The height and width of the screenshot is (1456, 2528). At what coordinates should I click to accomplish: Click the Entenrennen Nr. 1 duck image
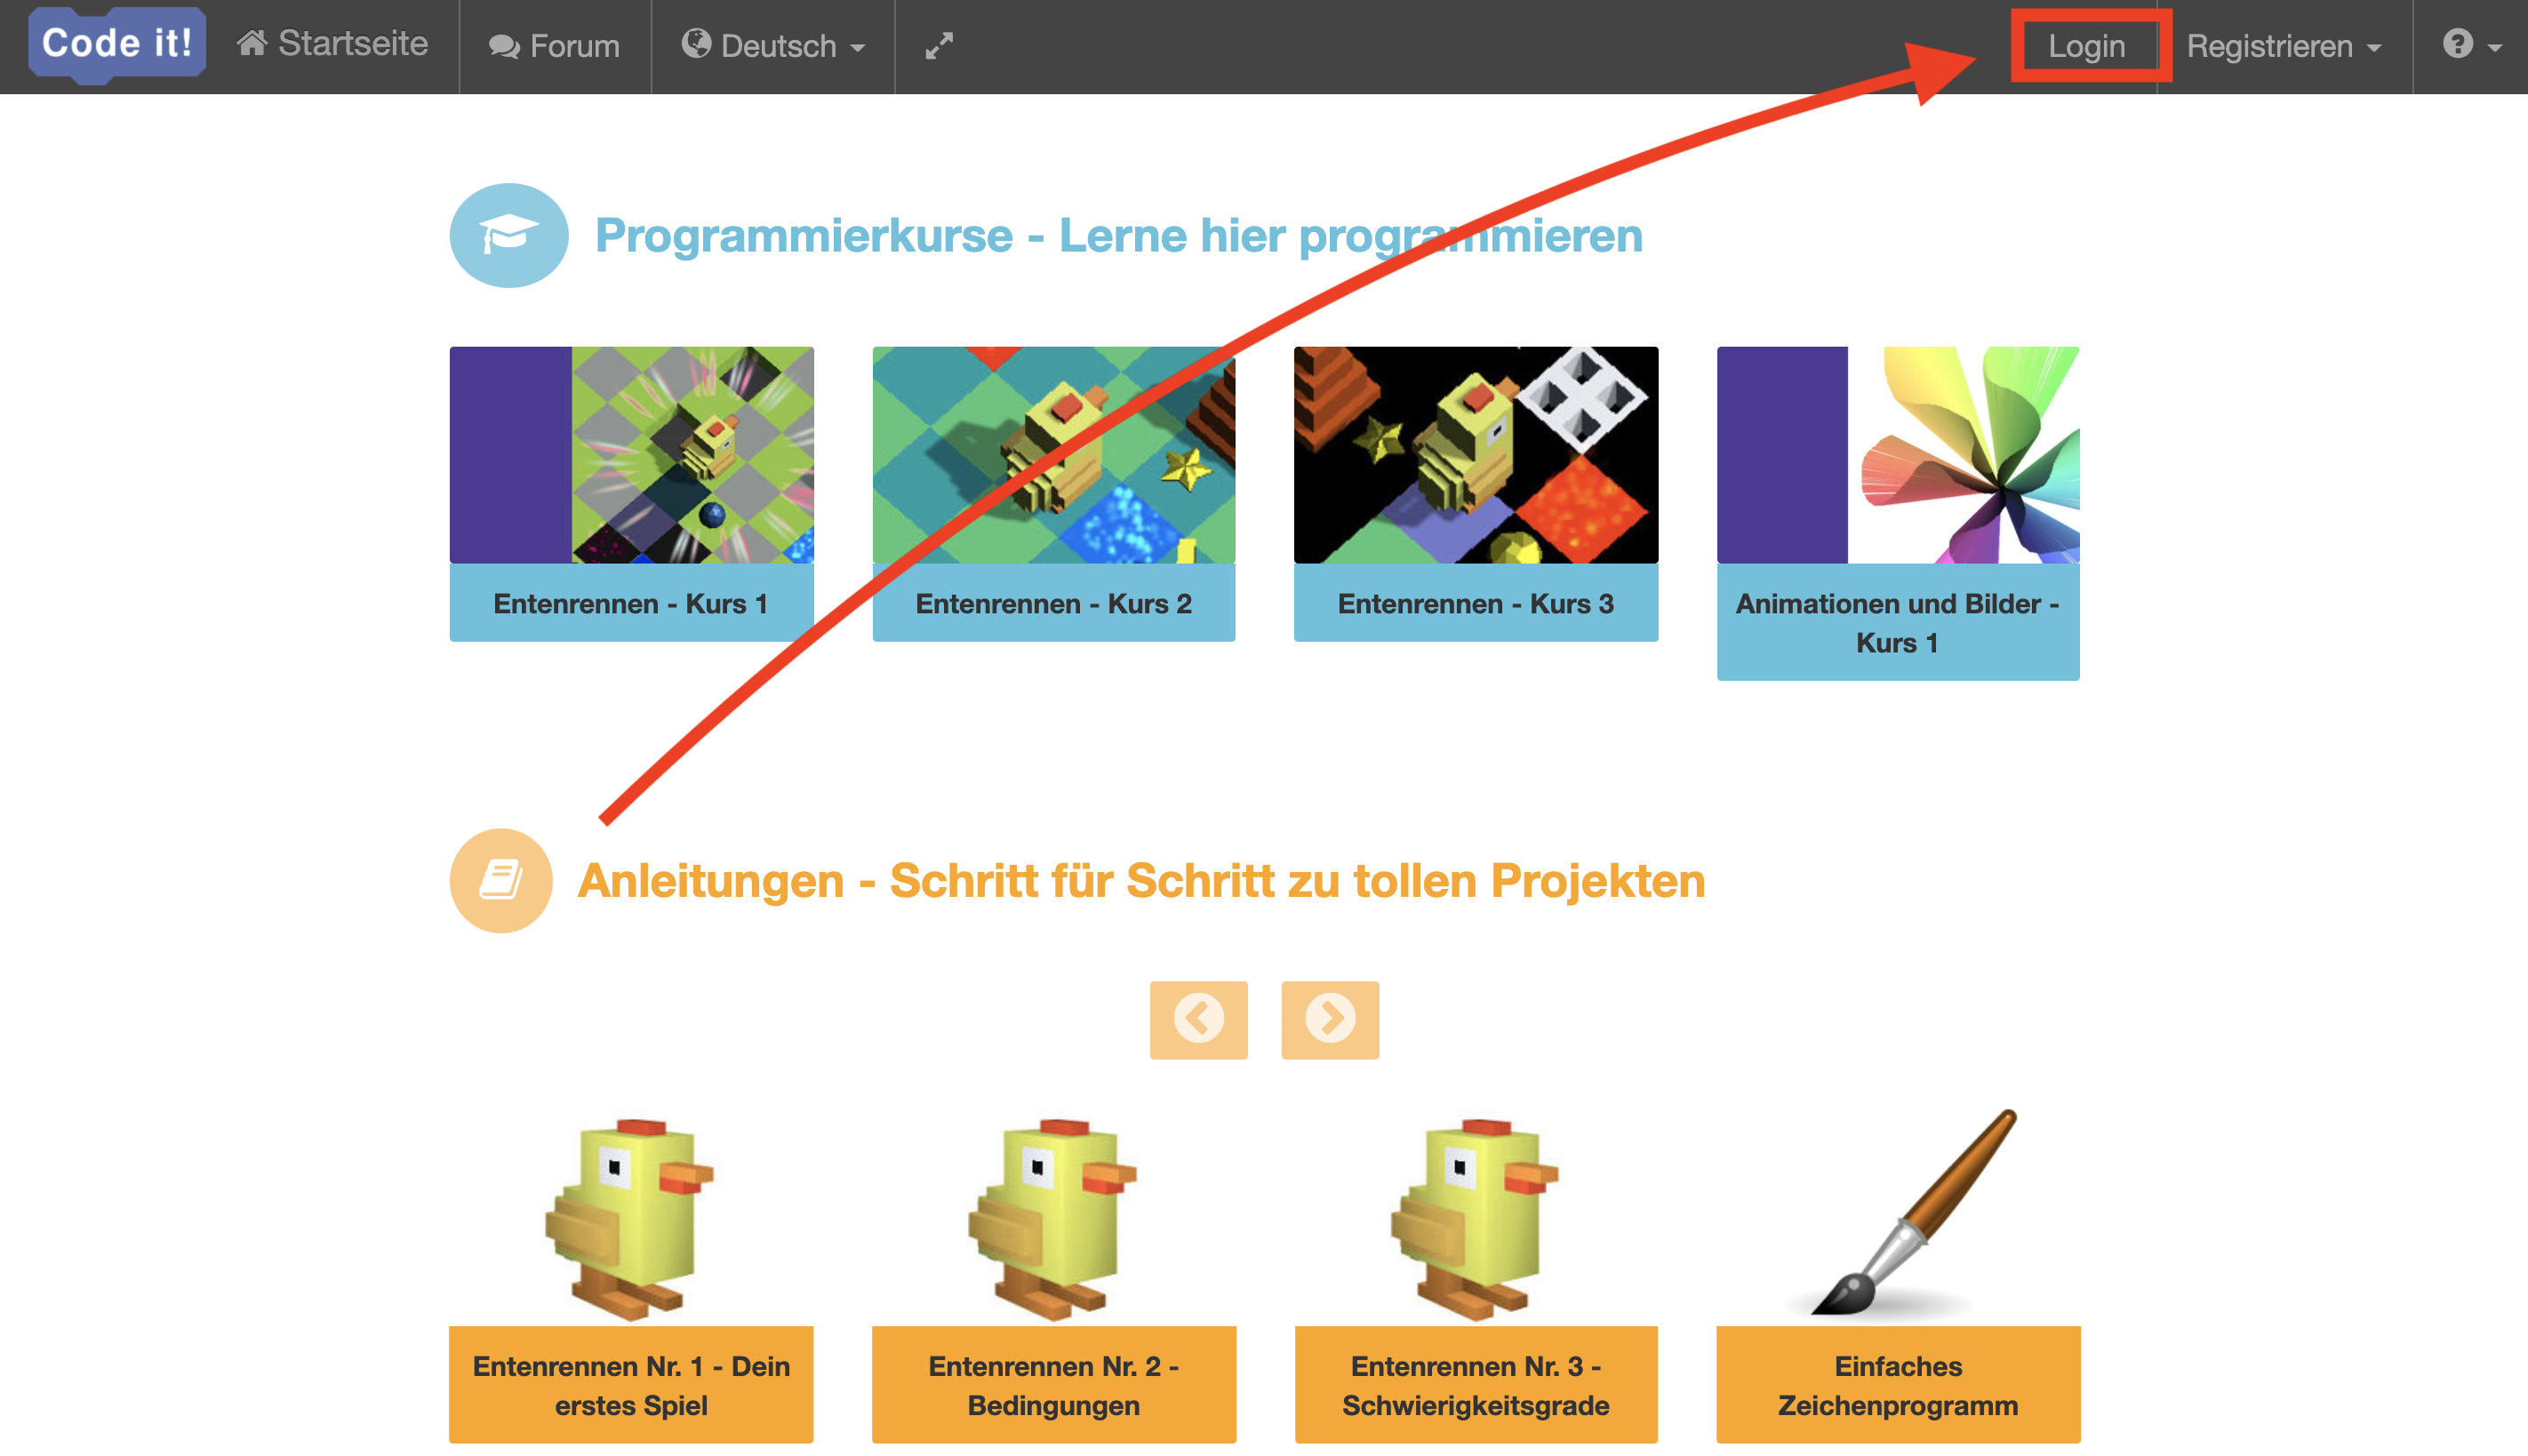[x=631, y=1217]
